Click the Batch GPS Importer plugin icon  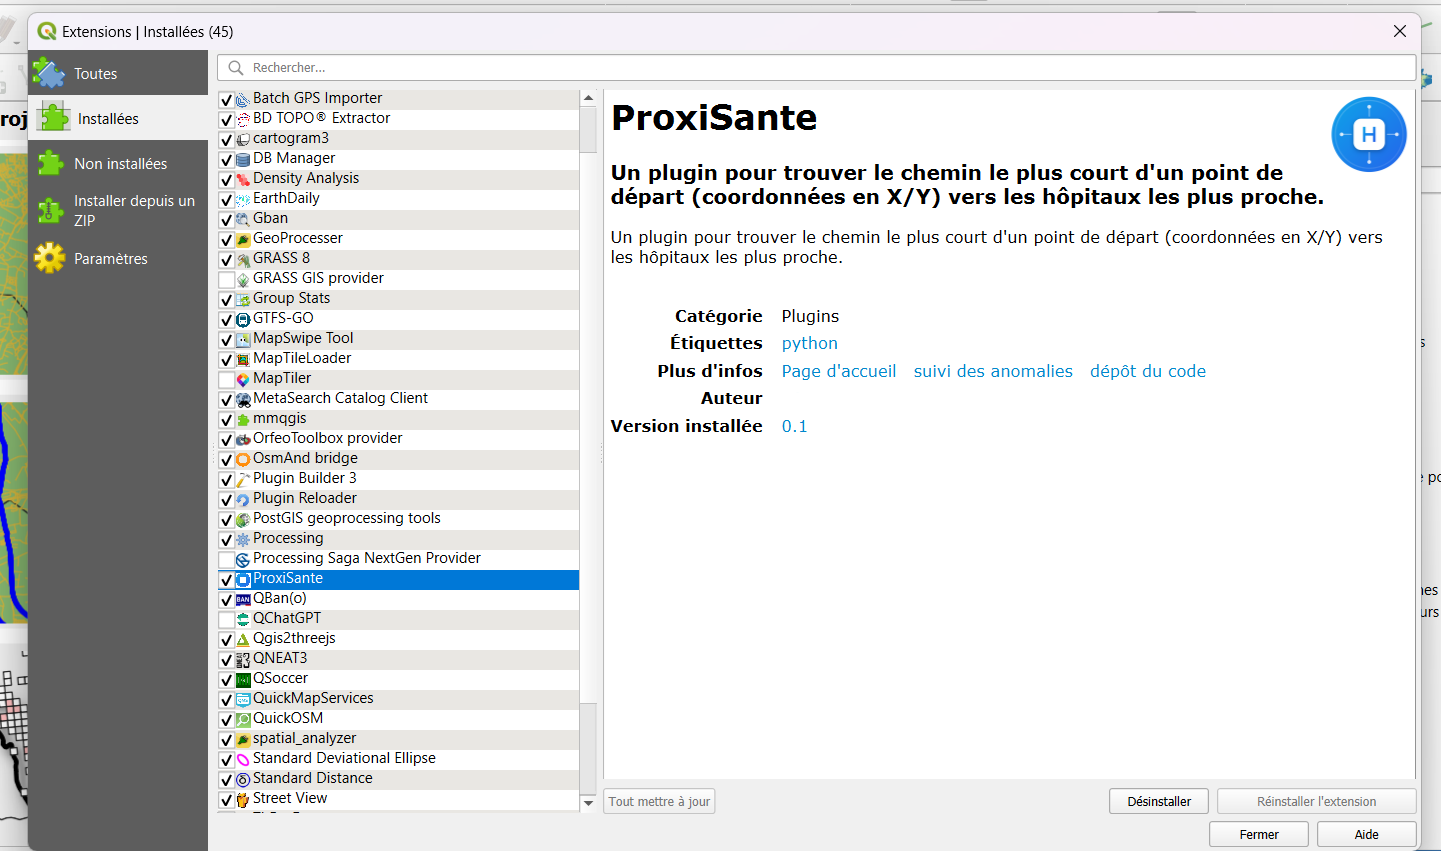(x=242, y=99)
